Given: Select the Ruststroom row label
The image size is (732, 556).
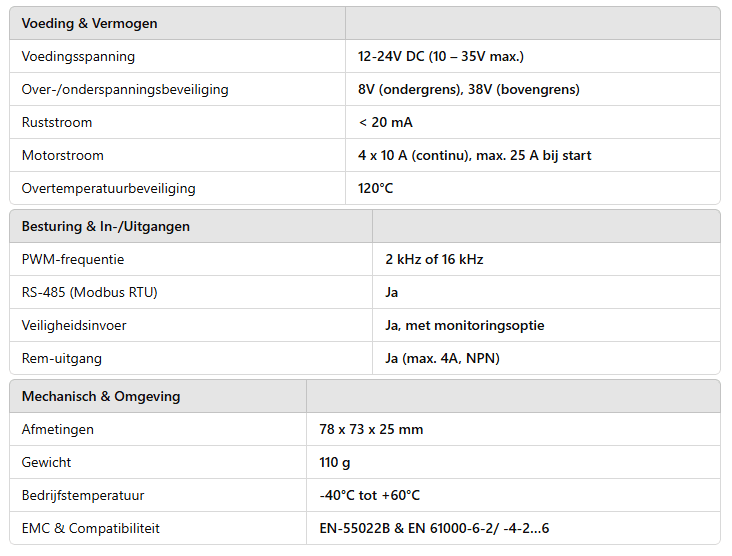Looking at the screenshot, I should 56,123.
